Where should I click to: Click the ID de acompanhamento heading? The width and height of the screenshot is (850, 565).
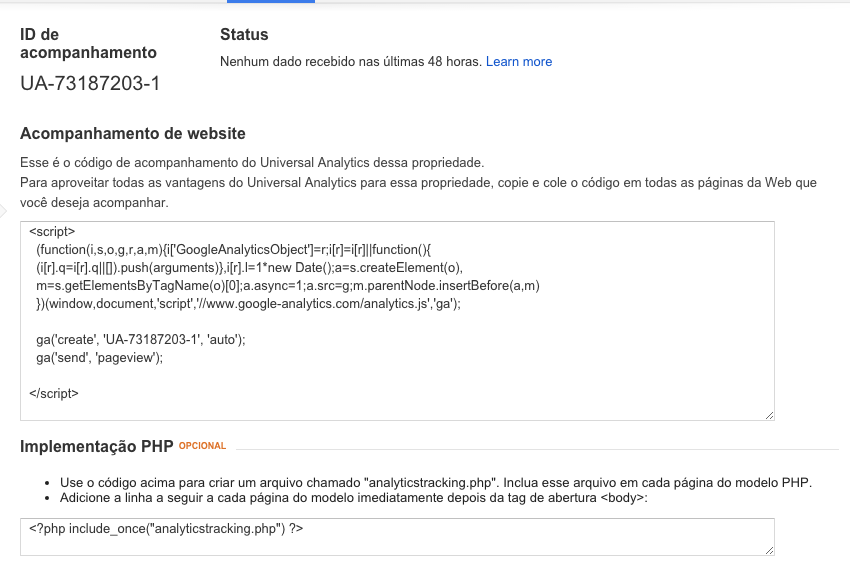pyautogui.click(x=88, y=43)
